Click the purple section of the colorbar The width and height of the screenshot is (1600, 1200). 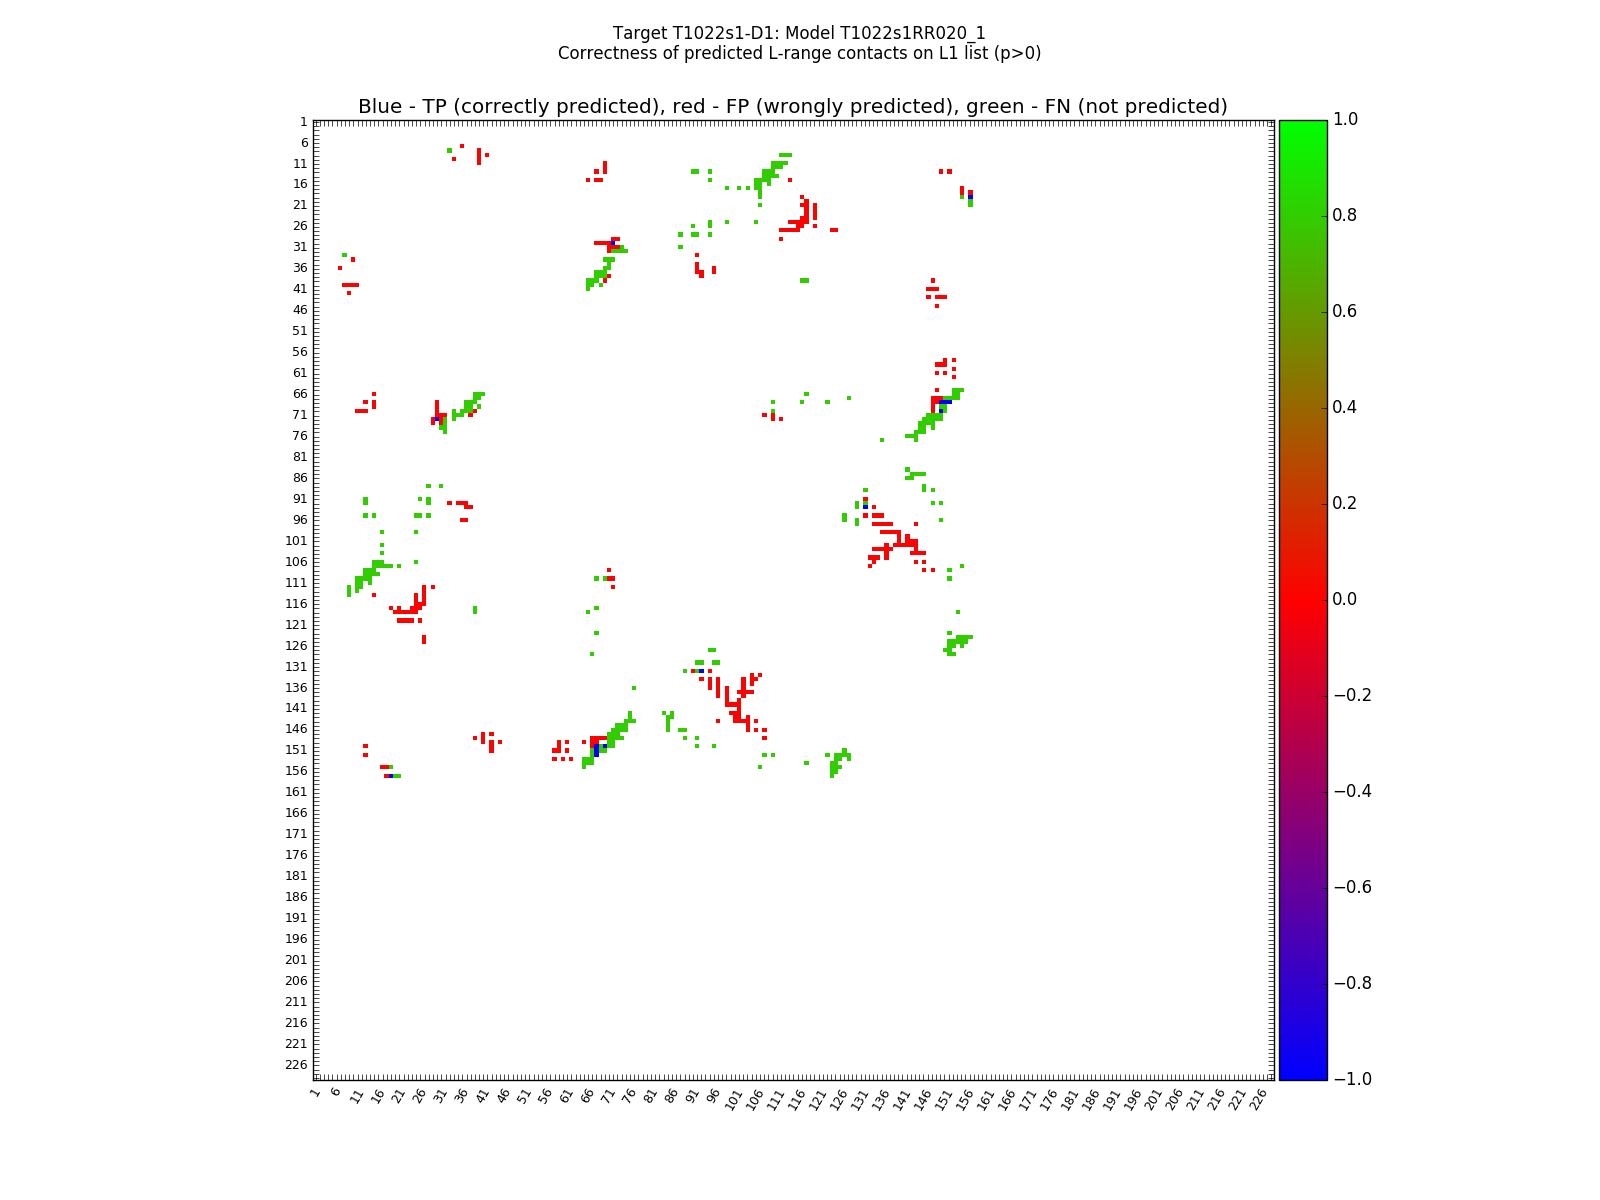click(x=1303, y=840)
